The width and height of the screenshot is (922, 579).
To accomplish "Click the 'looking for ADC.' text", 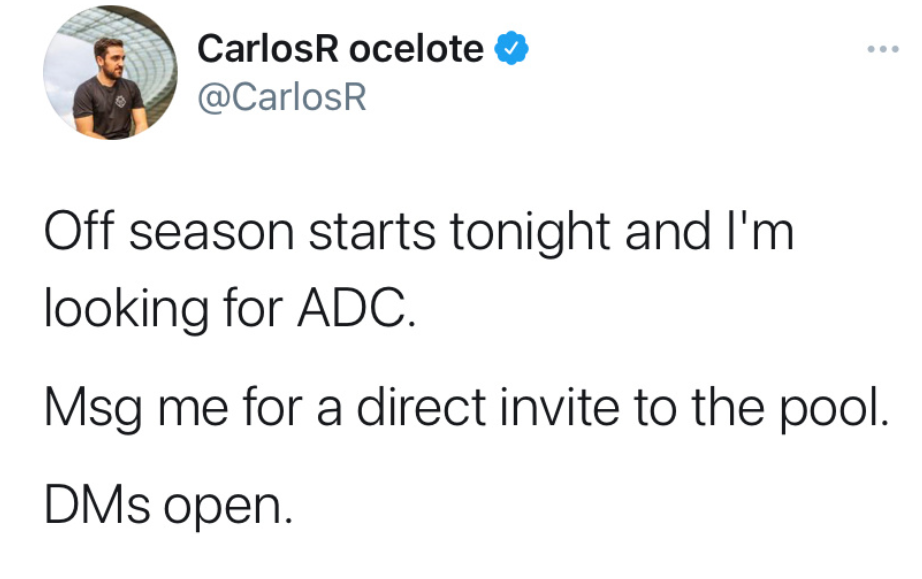I will tap(230, 310).
